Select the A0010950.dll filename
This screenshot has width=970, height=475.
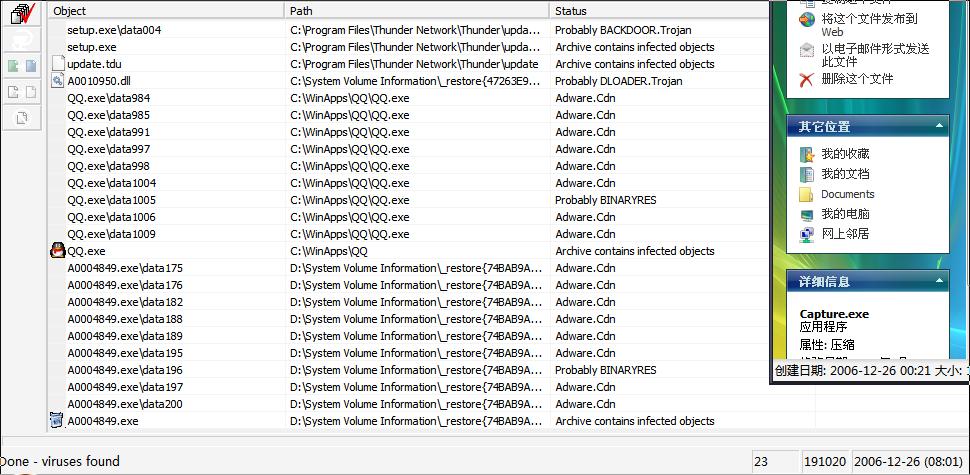click(99, 81)
